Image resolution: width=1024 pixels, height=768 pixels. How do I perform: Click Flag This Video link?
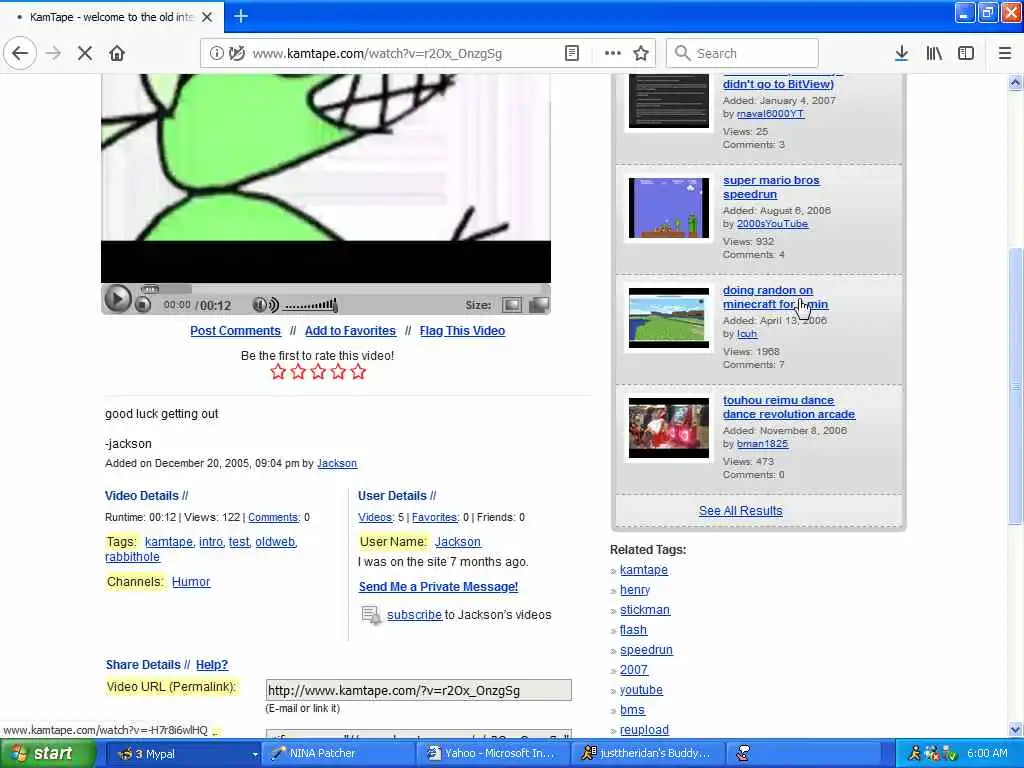(x=462, y=331)
